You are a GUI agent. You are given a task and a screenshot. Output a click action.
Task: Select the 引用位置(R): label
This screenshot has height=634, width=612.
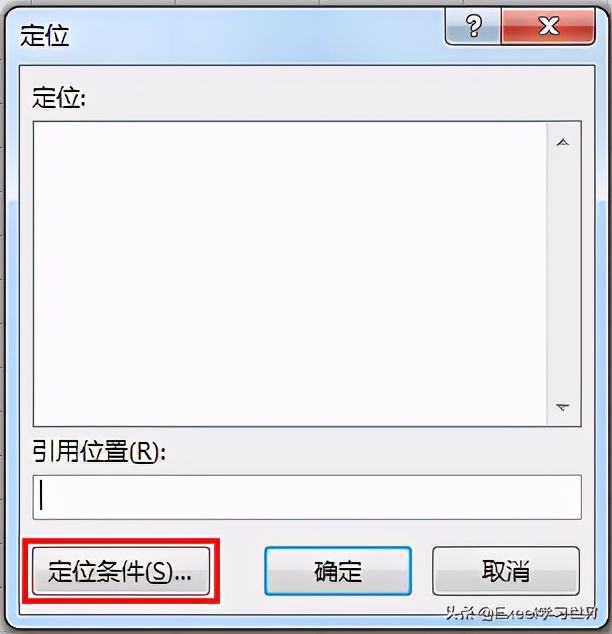99,451
